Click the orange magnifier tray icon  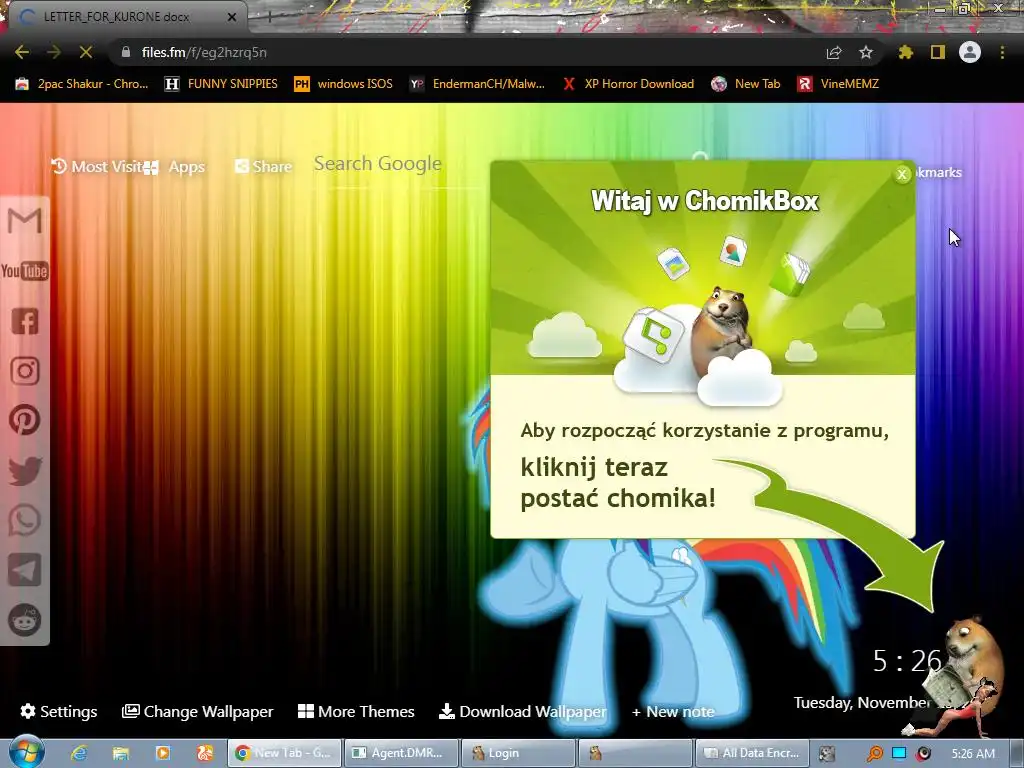pos(875,754)
